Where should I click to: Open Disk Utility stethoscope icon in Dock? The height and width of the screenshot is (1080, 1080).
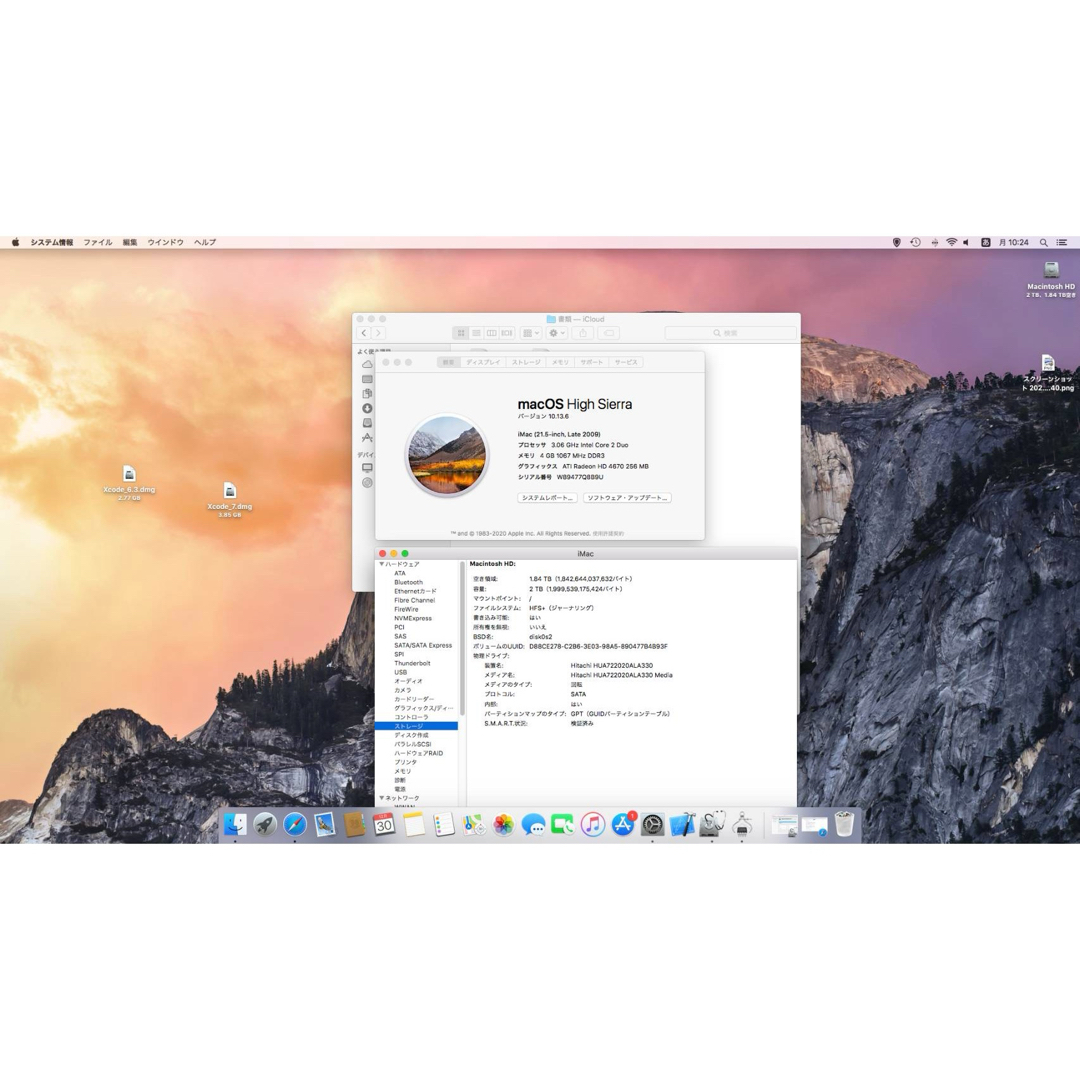(x=712, y=824)
